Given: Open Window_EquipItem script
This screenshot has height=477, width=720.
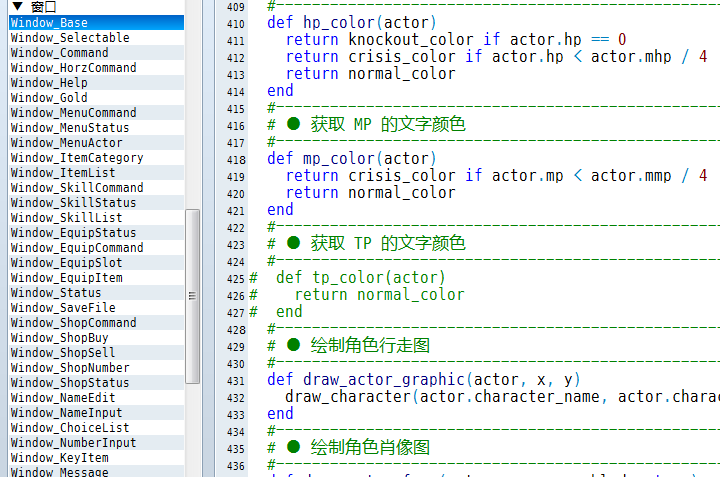Looking at the screenshot, I should pyautogui.click(x=96, y=278).
